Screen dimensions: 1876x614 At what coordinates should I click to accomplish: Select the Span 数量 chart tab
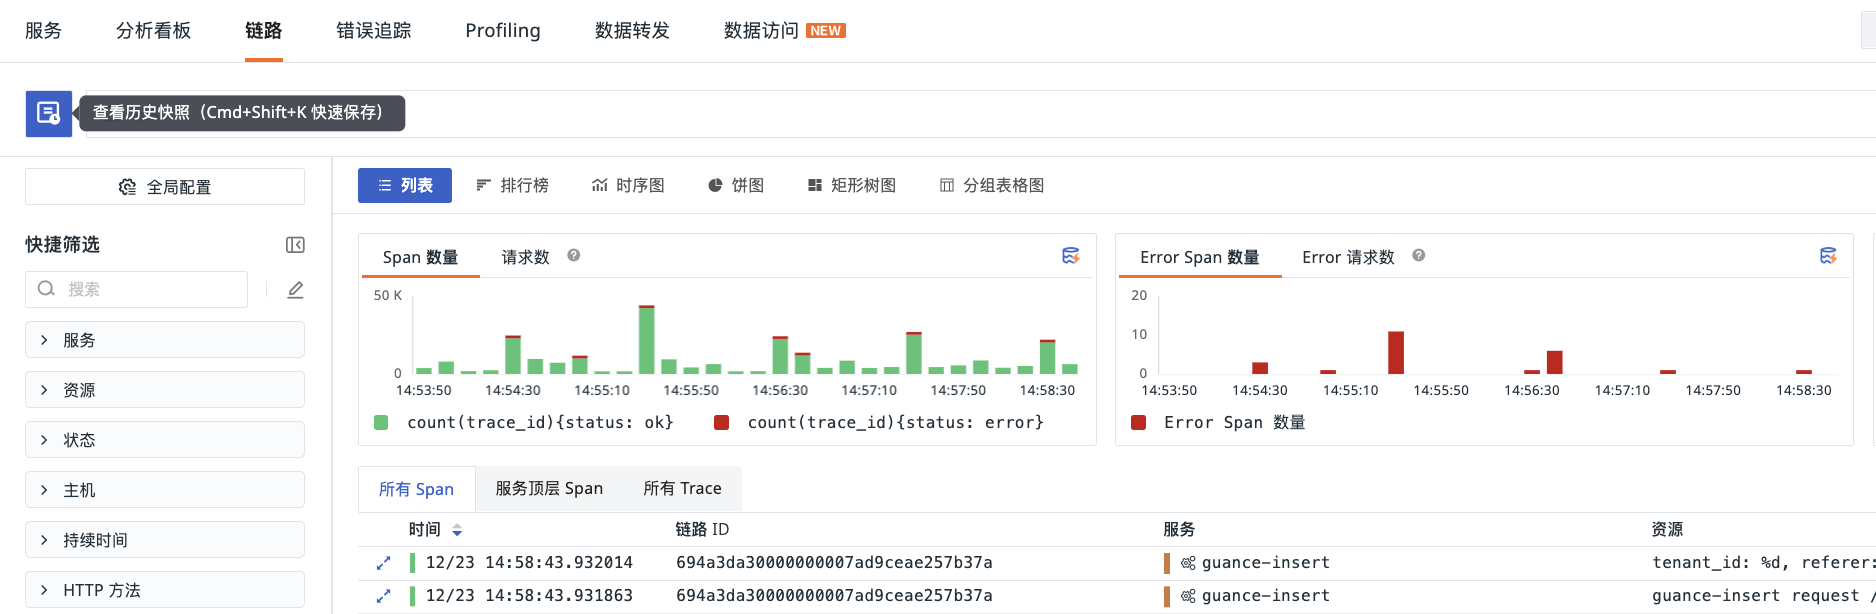pyautogui.click(x=420, y=257)
